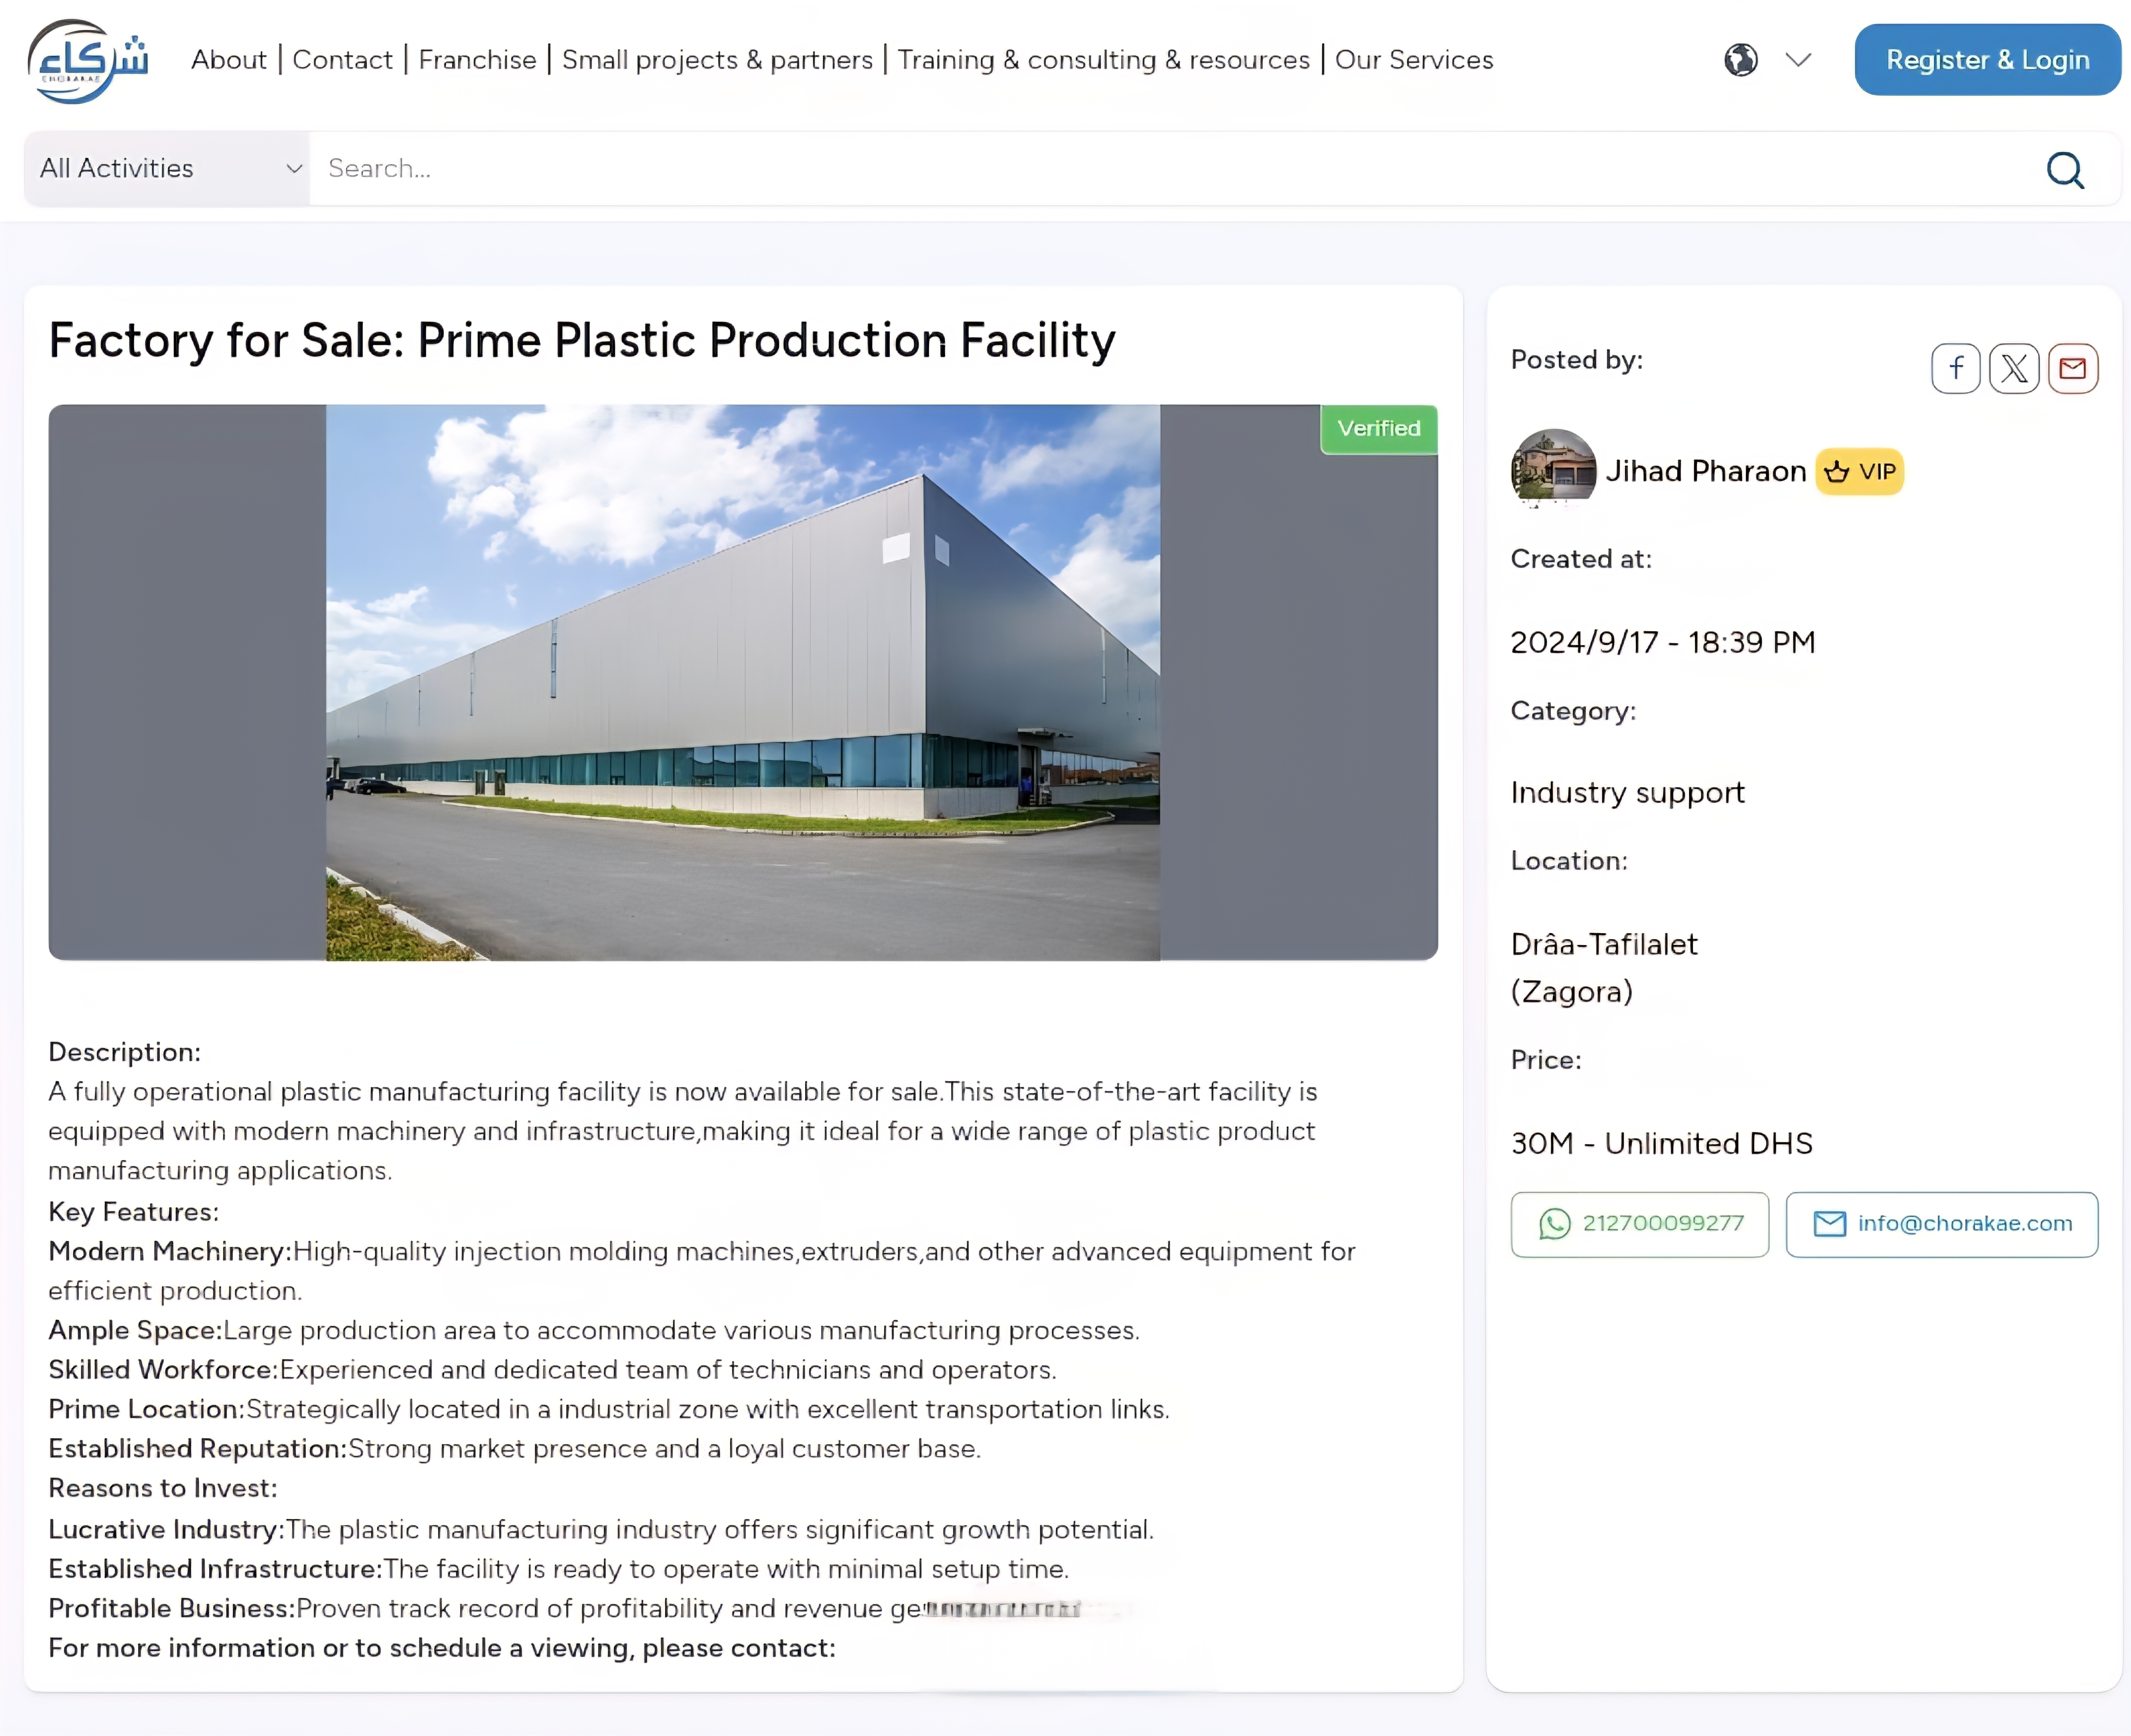Click the Register & Login button
Screen dimensions: 2131x1736
click(x=1986, y=60)
